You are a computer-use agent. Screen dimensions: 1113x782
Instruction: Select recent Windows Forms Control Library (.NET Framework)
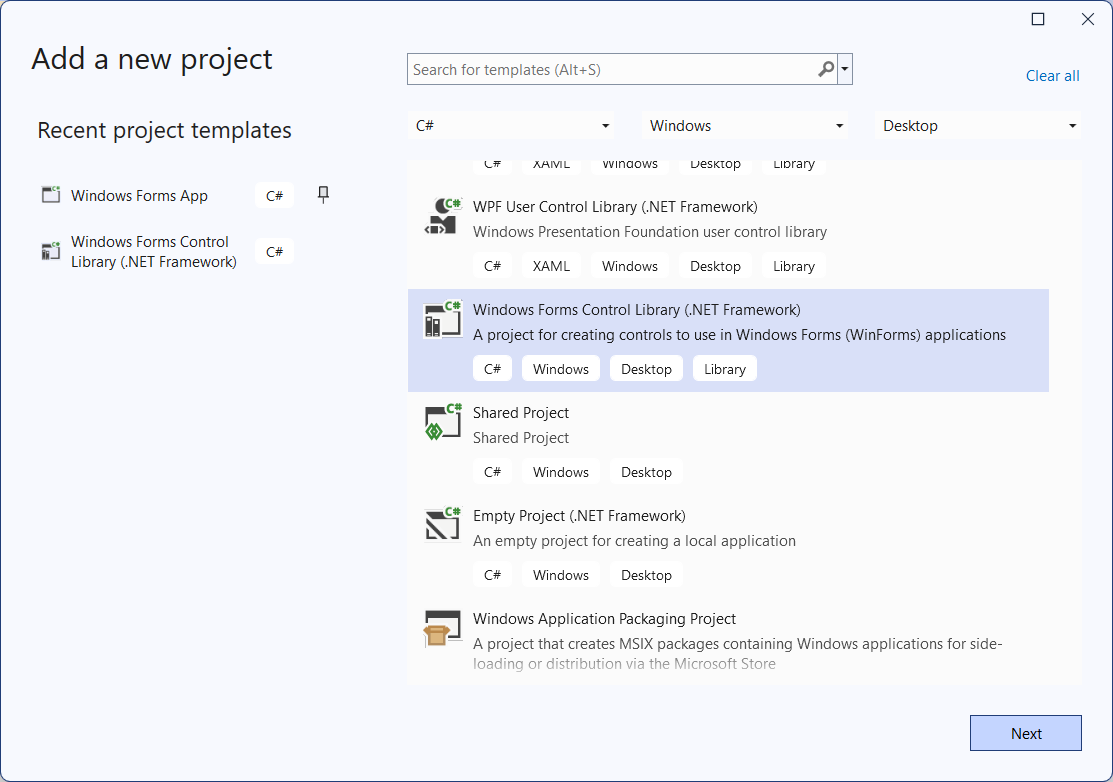click(153, 252)
